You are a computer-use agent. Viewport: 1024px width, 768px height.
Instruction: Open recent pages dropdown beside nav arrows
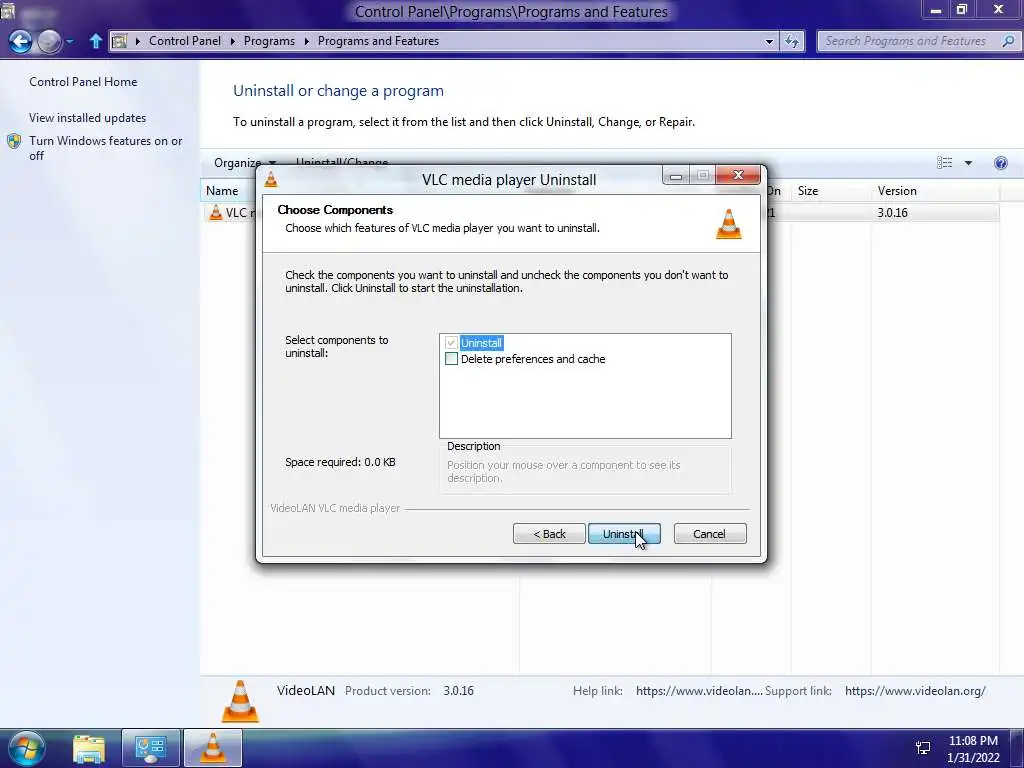pos(70,41)
